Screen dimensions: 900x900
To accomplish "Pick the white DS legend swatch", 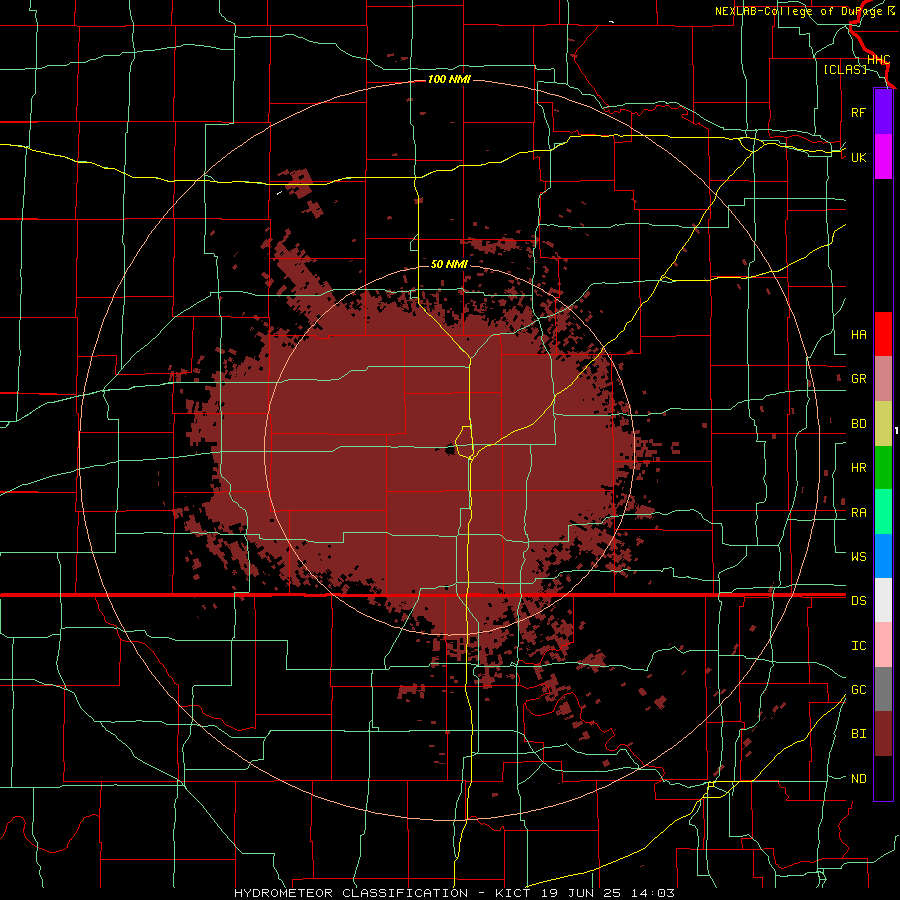I will tap(883, 600).
